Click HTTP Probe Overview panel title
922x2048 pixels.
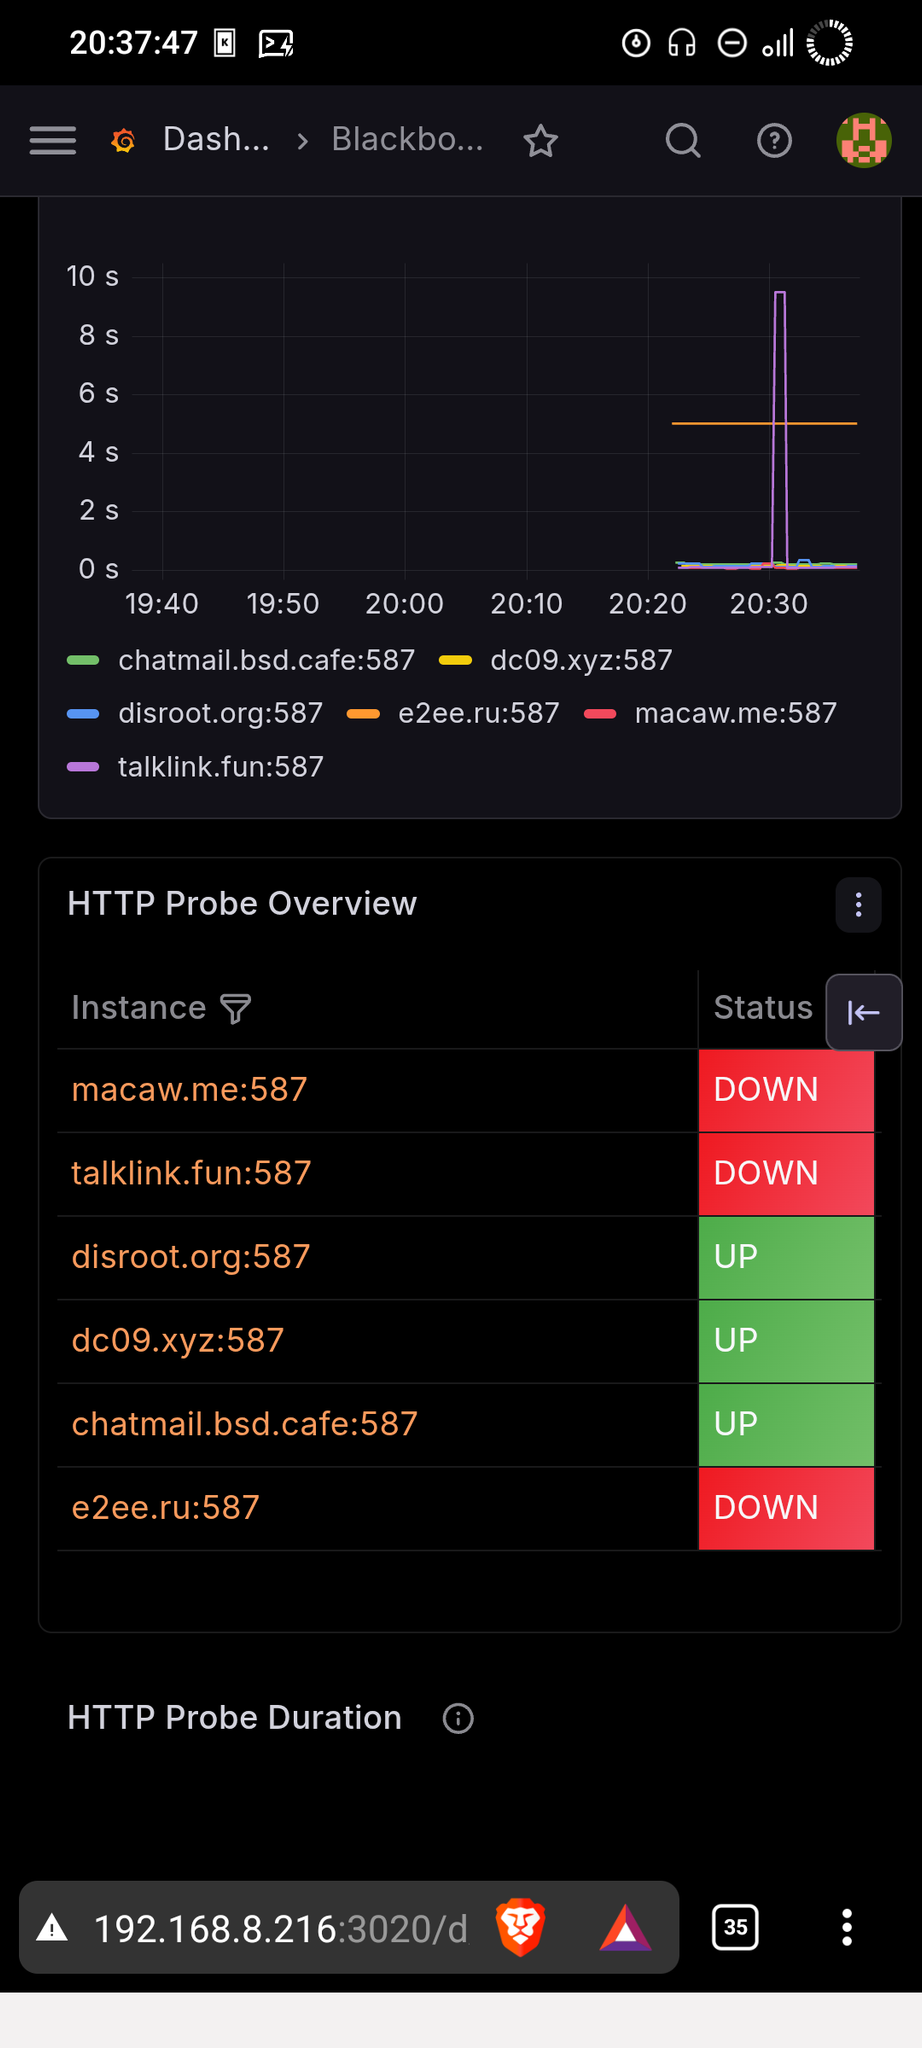[242, 904]
